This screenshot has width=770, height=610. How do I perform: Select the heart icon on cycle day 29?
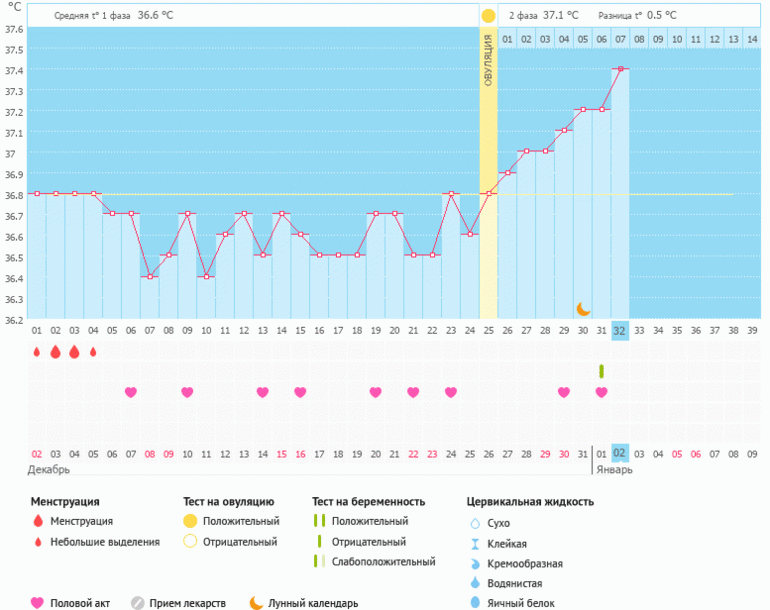pos(564,392)
